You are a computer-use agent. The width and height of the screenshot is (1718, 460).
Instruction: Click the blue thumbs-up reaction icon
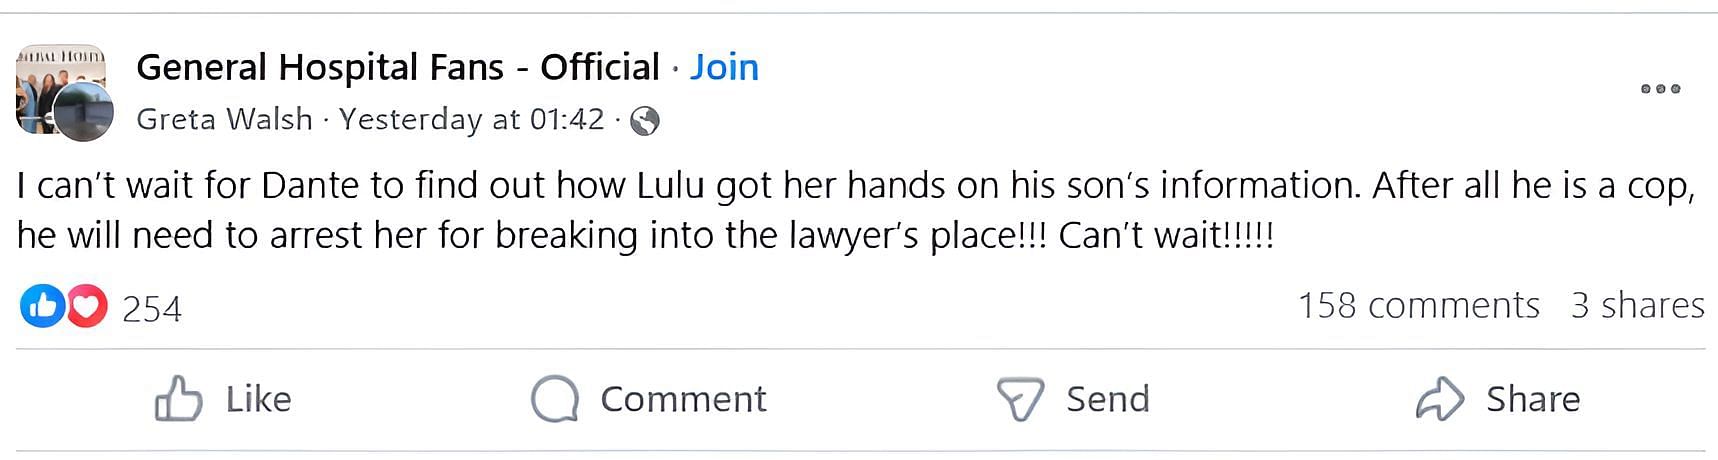[x=42, y=306]
